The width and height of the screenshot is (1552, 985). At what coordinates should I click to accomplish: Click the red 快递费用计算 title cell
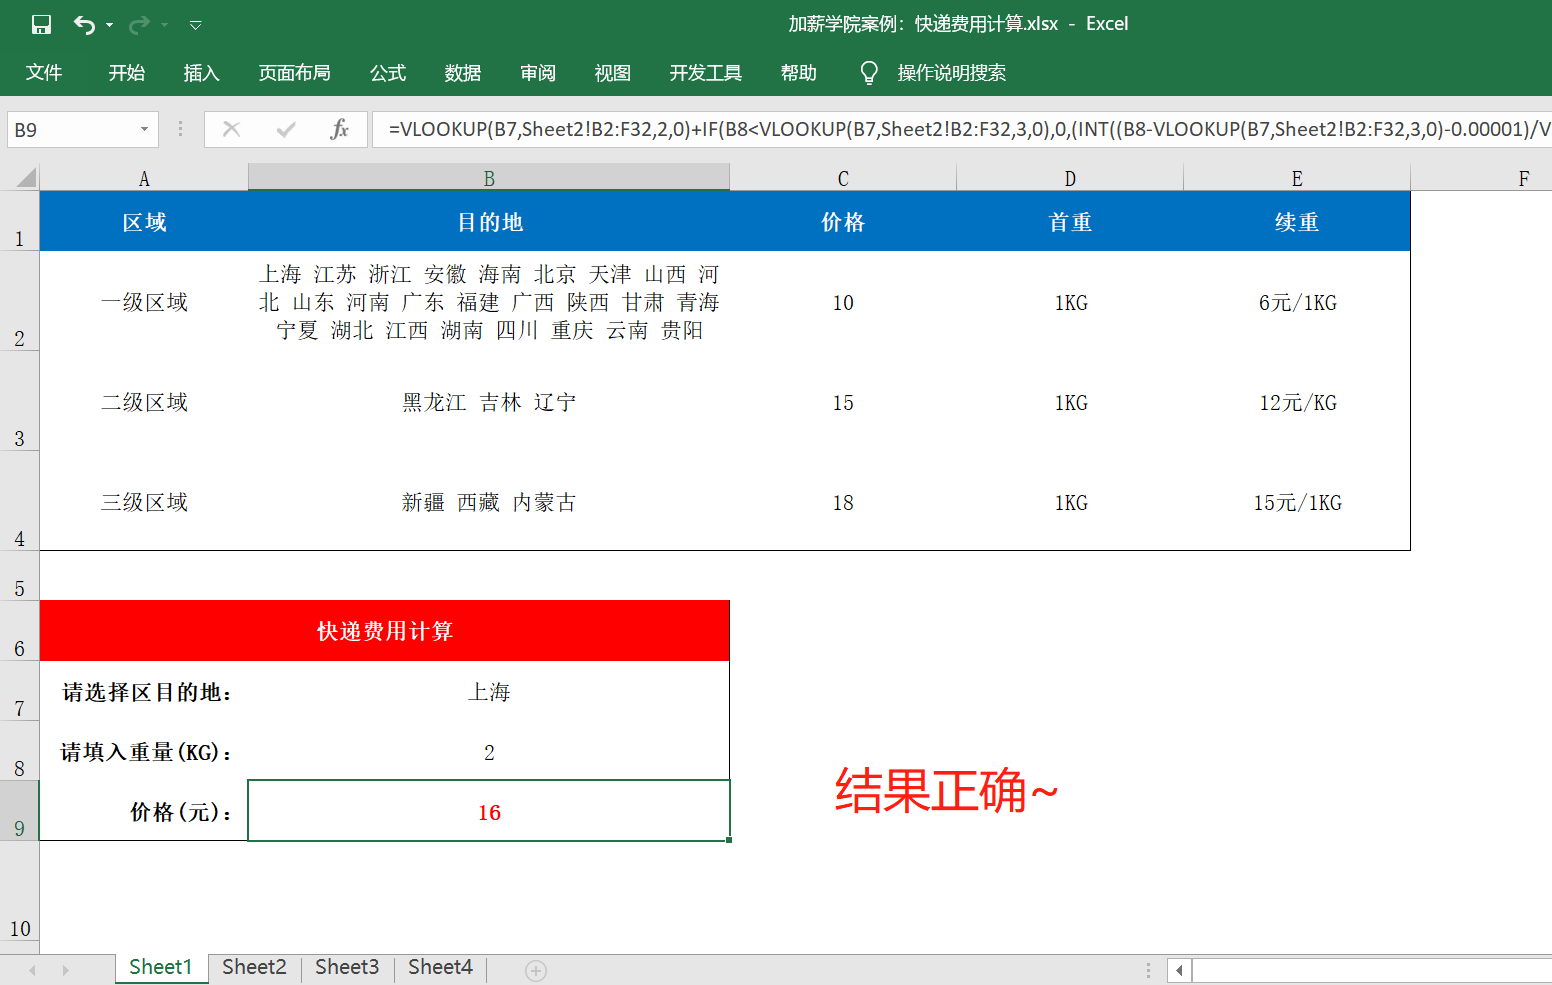(x=385, y=631)
